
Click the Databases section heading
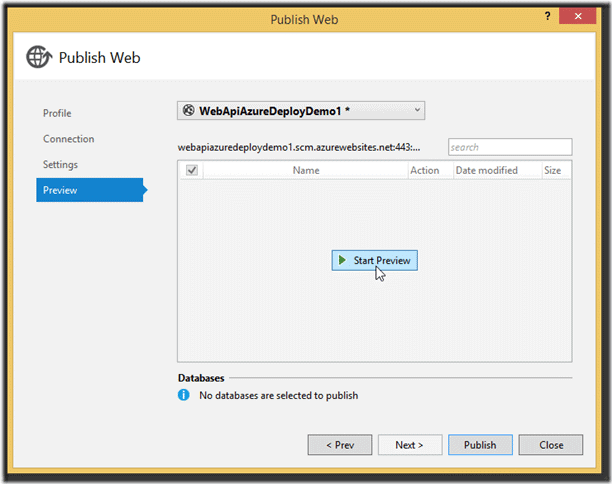(201, 378)
